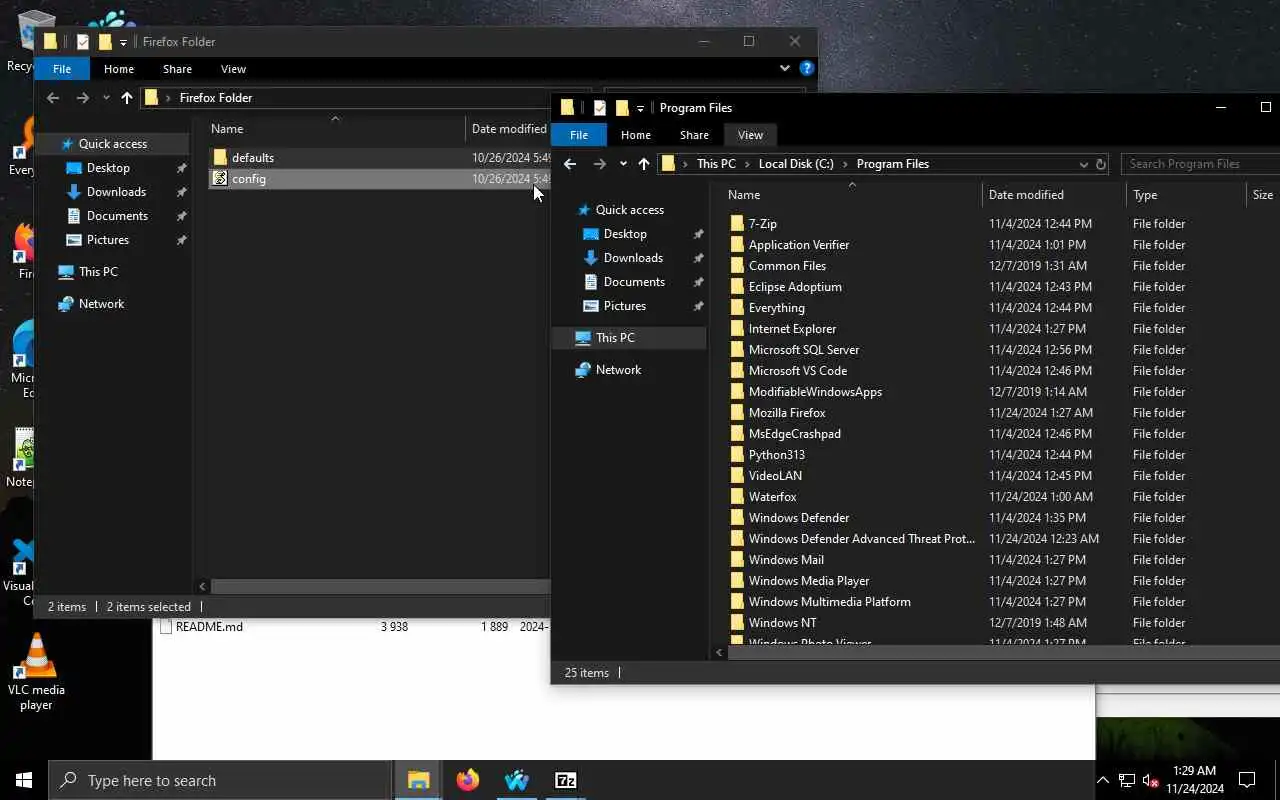Image resolution: width=1280 pixels, height=800 pixels.
Task: Sort Program Files by Date modified column
Action: [x=1054, y=195]
